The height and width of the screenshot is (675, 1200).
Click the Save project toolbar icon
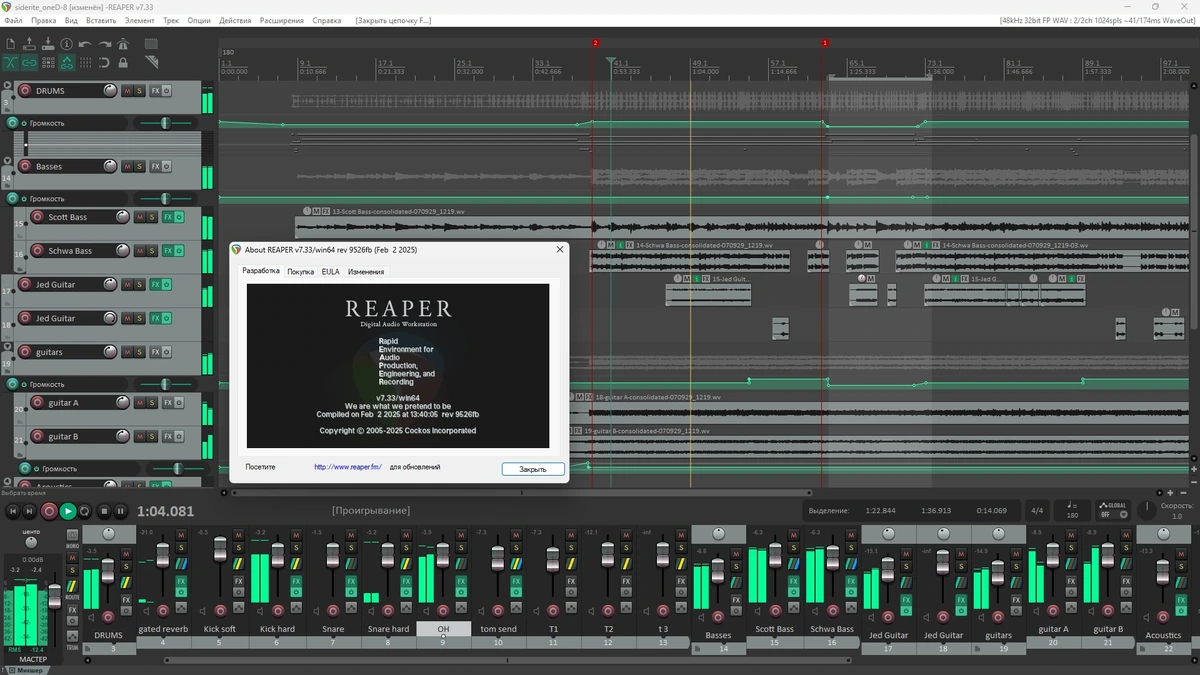48,44
